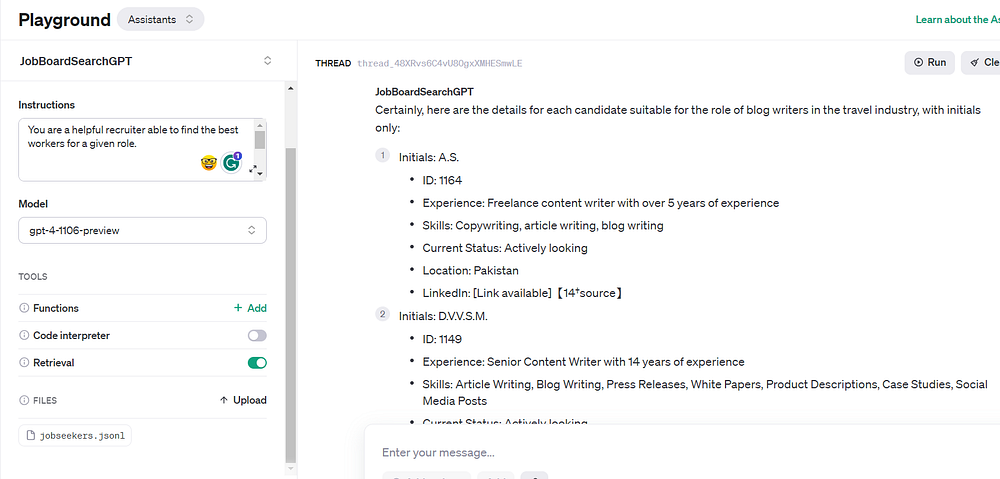Open the JobBoardSearchGPT assistant selector
Screen dimensions: 1000x479
[143, 61]
